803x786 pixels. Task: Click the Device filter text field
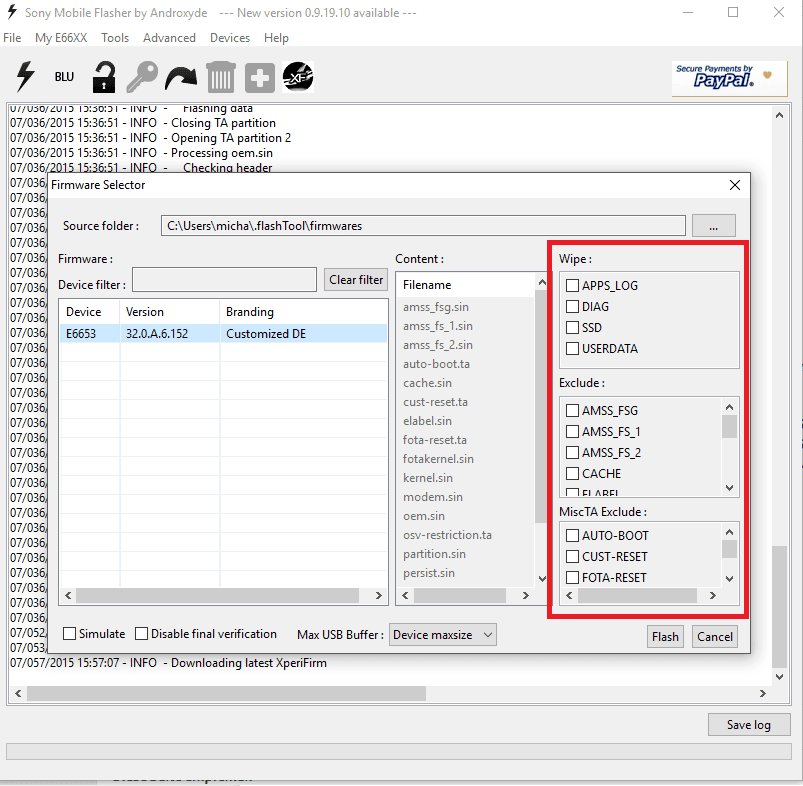pos(224,280)
